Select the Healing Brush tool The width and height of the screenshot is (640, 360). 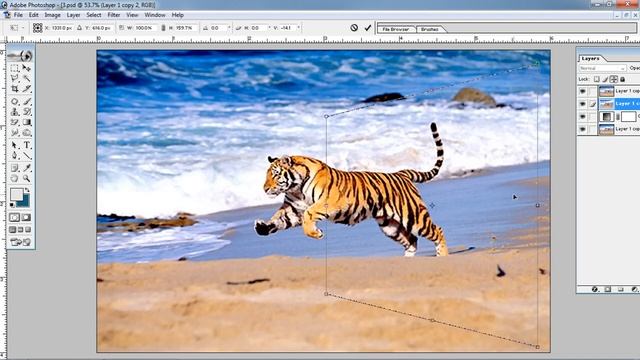click(15, 101)
